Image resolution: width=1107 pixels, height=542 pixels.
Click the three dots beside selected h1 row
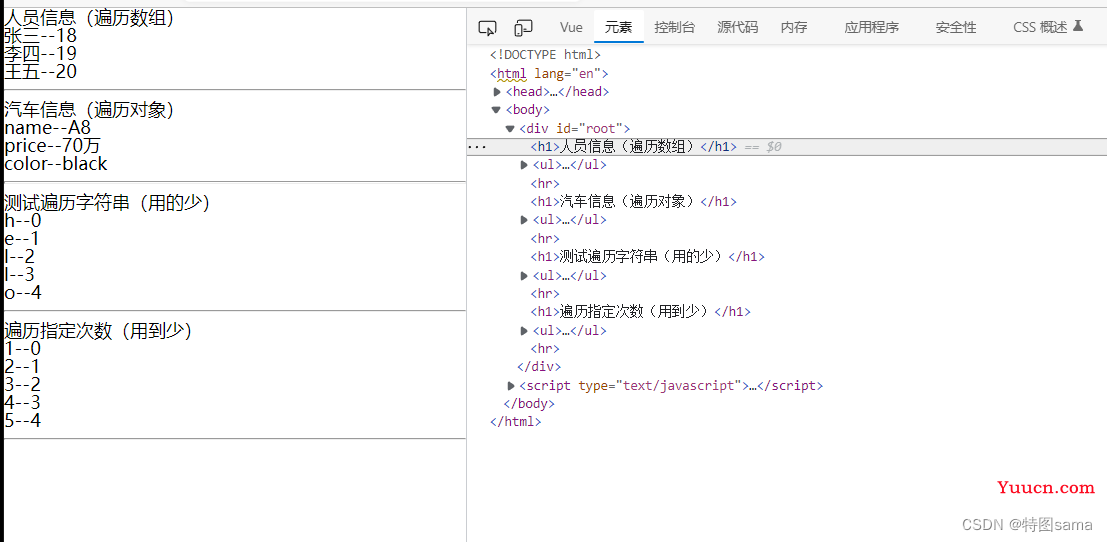(x=477, y=147)
